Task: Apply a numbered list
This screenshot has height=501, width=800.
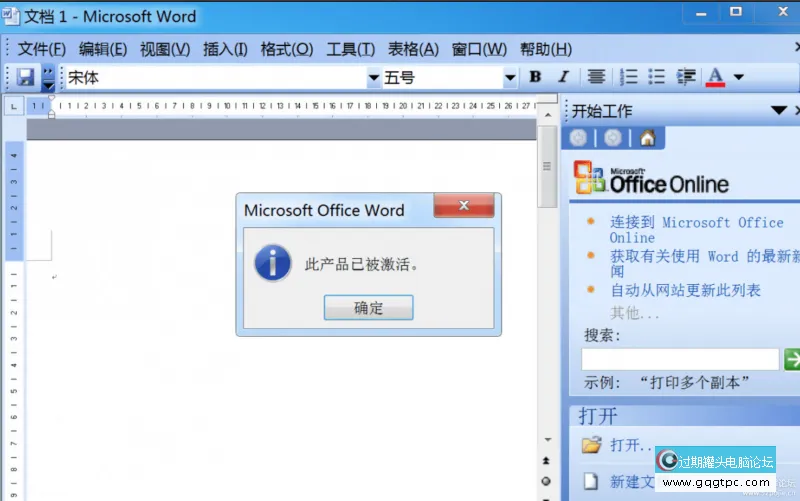Action: pyautogui.click(x=629, y=77)
